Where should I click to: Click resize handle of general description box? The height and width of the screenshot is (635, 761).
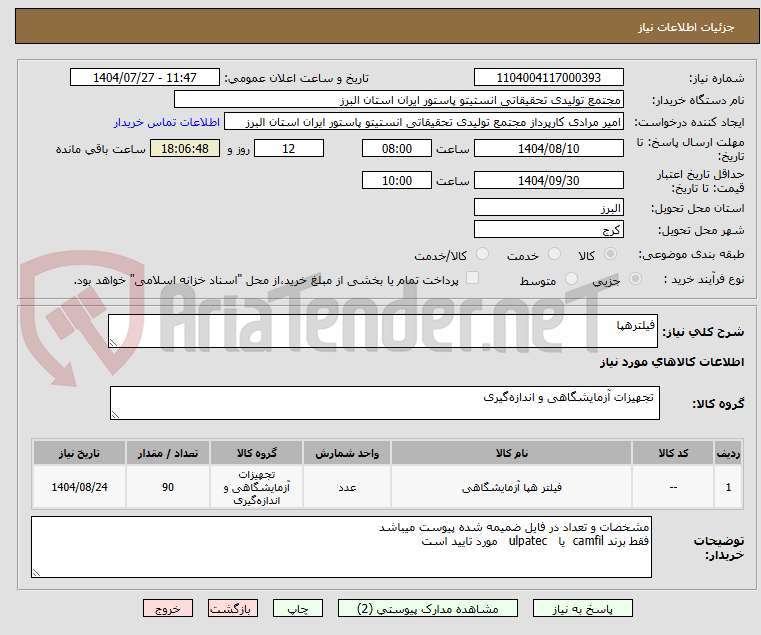tap(114, 343)
